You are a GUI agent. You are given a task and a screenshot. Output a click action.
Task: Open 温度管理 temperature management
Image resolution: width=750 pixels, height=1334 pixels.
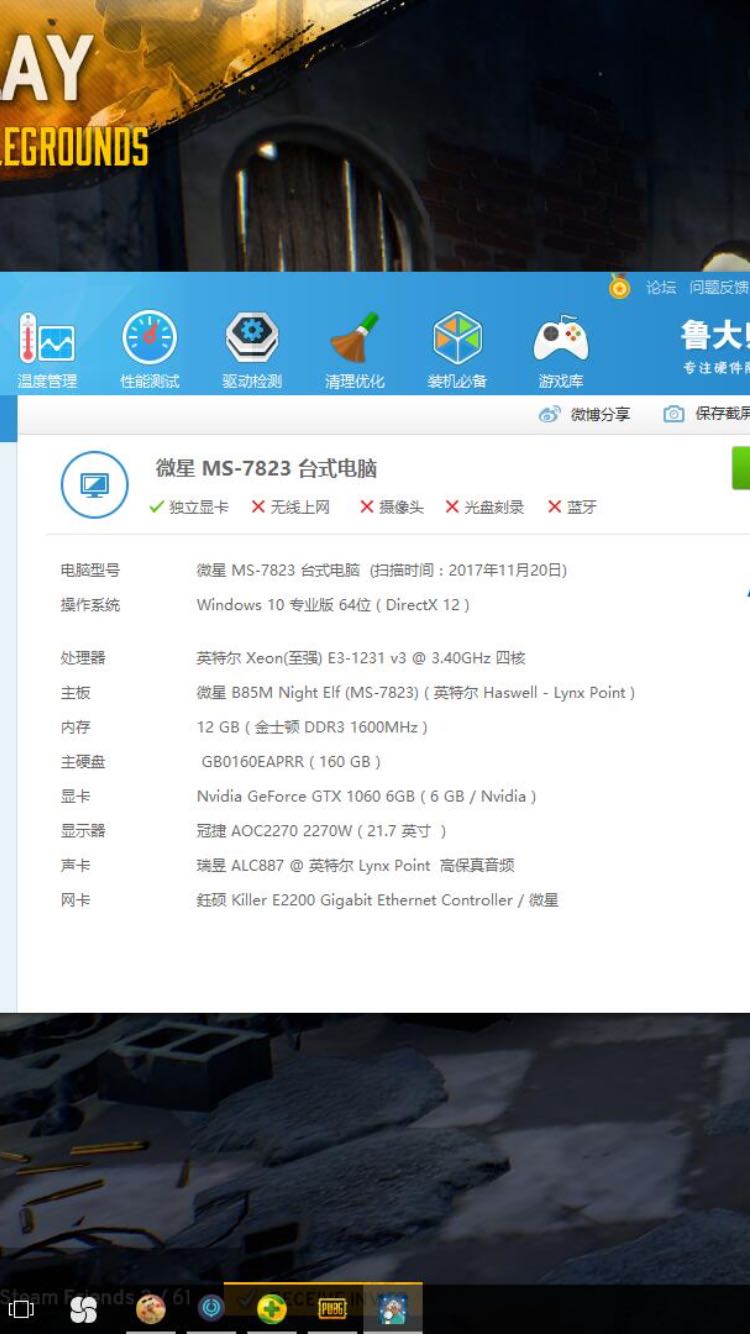coord(46,350)
